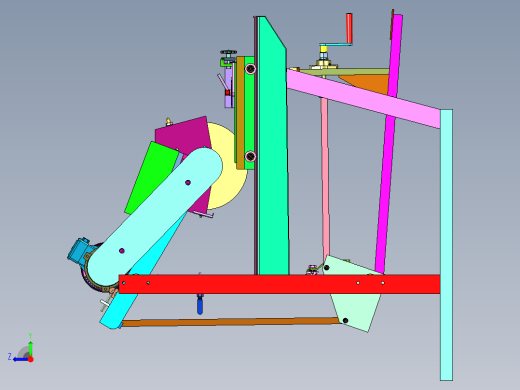Screen dimensions: 520x390
Task: Select the brass fitting atop the purple housing
Action: tap(168, 121)
